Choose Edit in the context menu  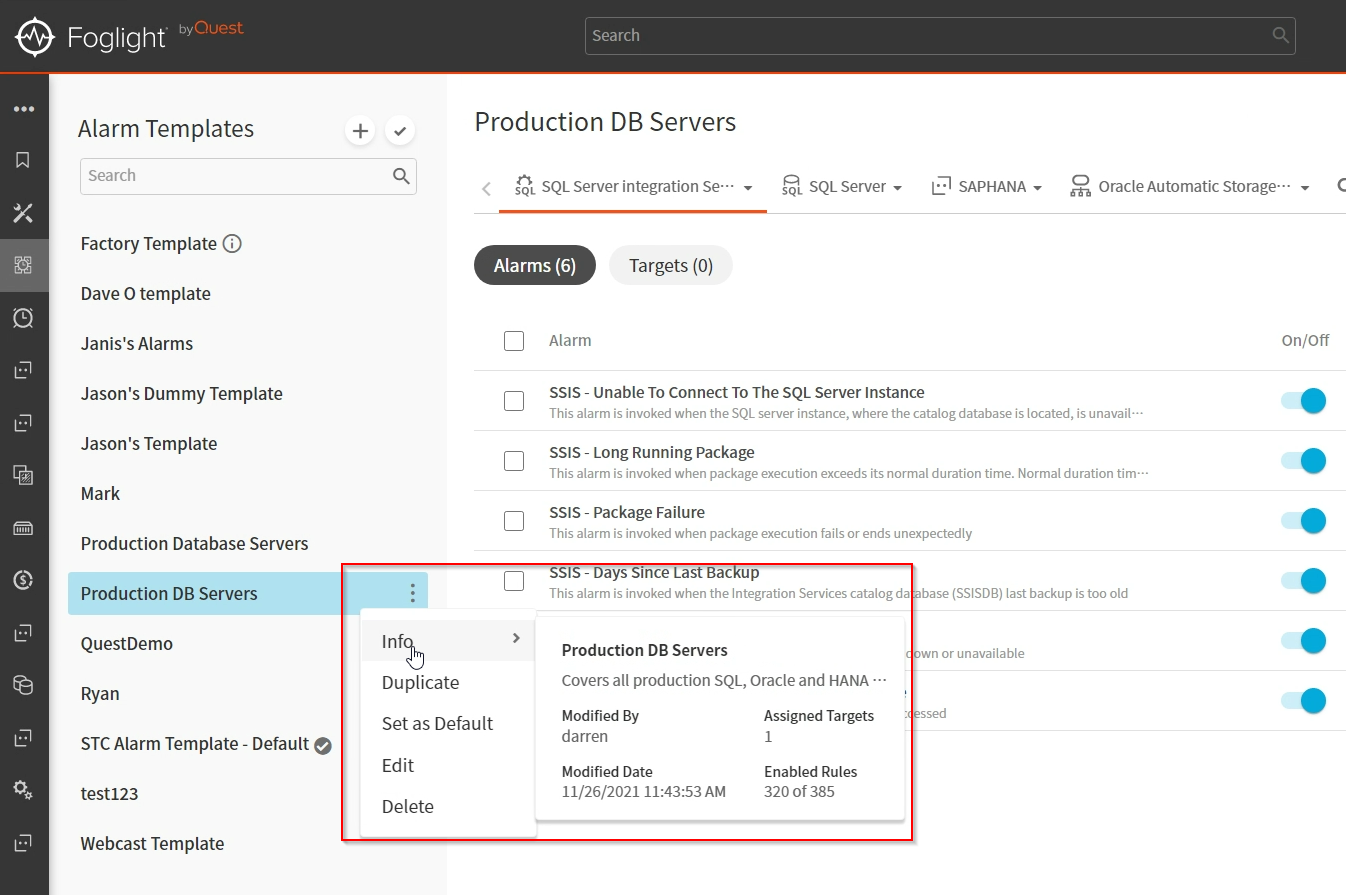click(x=397, y=766)
